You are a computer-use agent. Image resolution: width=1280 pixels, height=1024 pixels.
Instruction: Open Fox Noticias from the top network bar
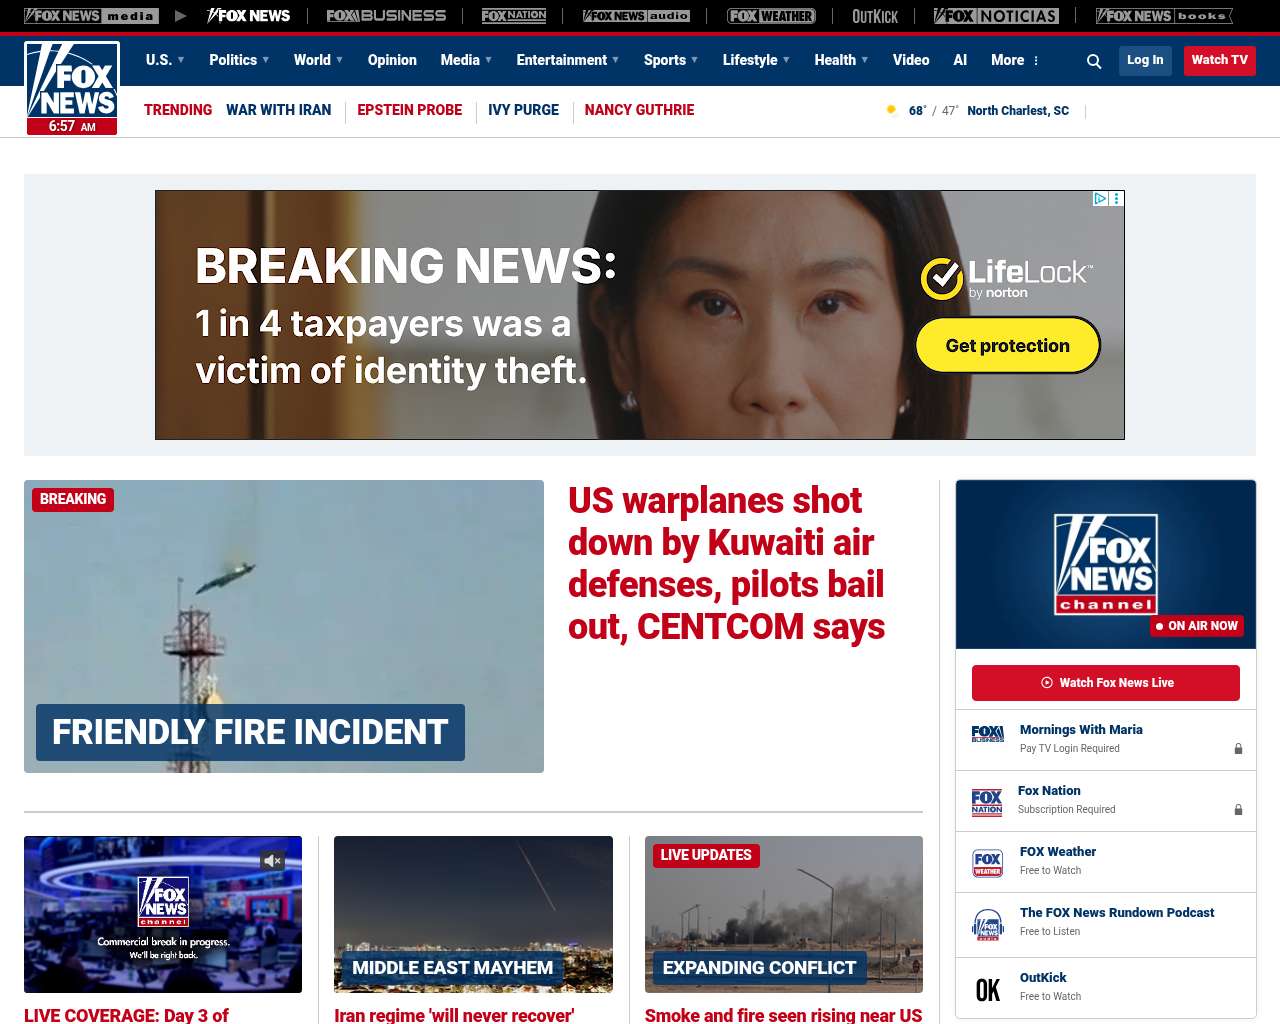click(x=996, y=16)
